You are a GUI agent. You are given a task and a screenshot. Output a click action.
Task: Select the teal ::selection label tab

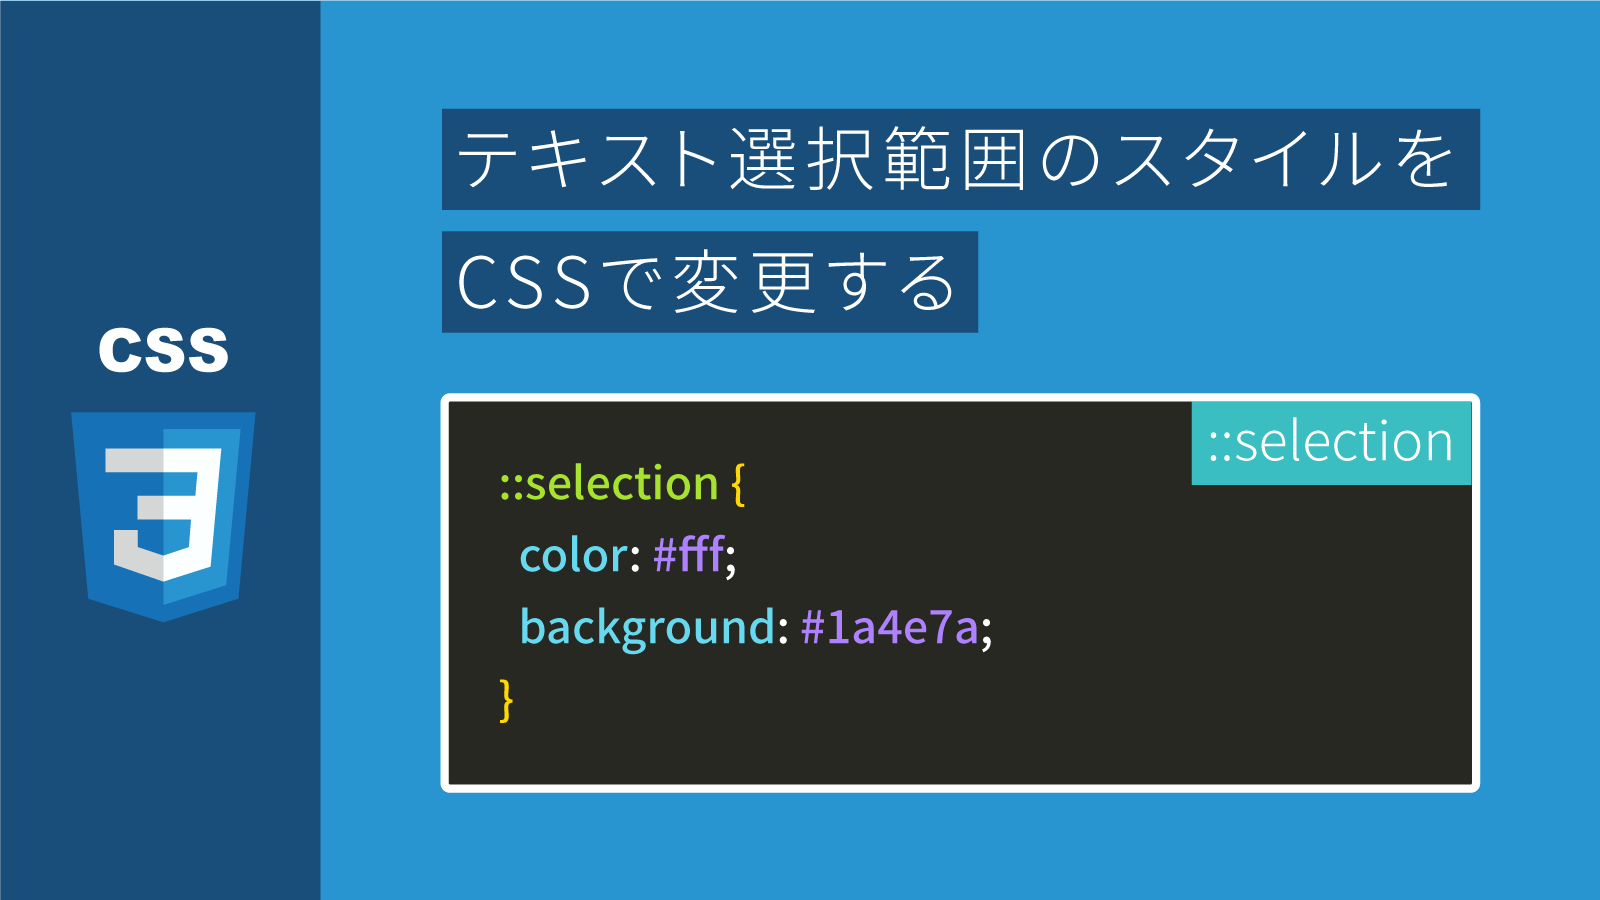(1330, 442)
